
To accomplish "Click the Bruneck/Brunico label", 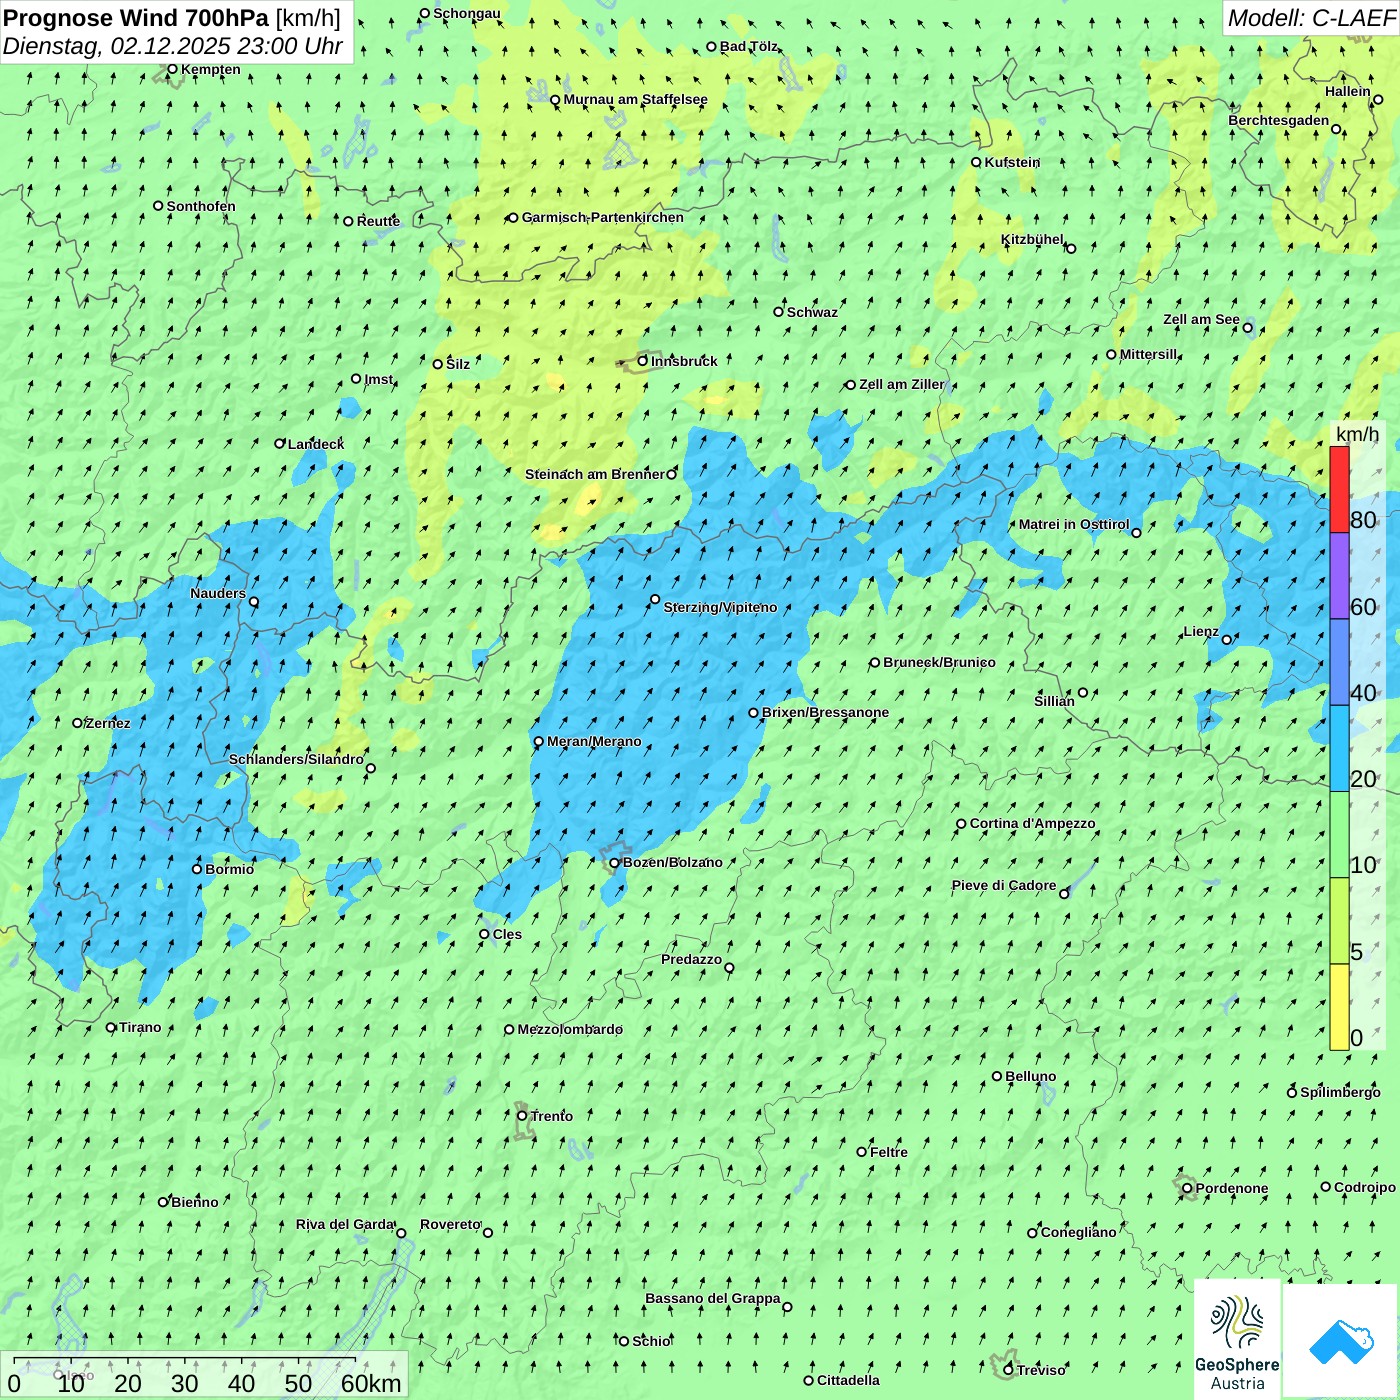I will click(939, 662).
